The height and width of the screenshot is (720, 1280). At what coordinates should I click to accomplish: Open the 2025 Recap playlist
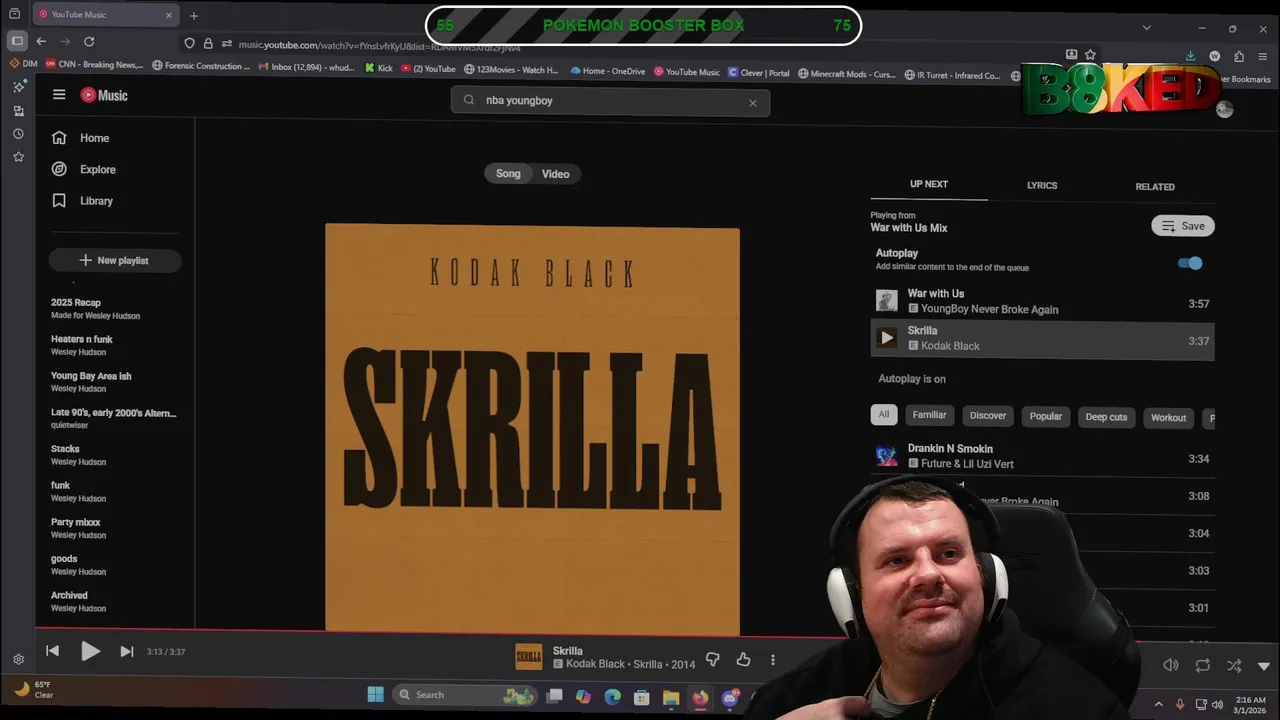coord(76,303)
